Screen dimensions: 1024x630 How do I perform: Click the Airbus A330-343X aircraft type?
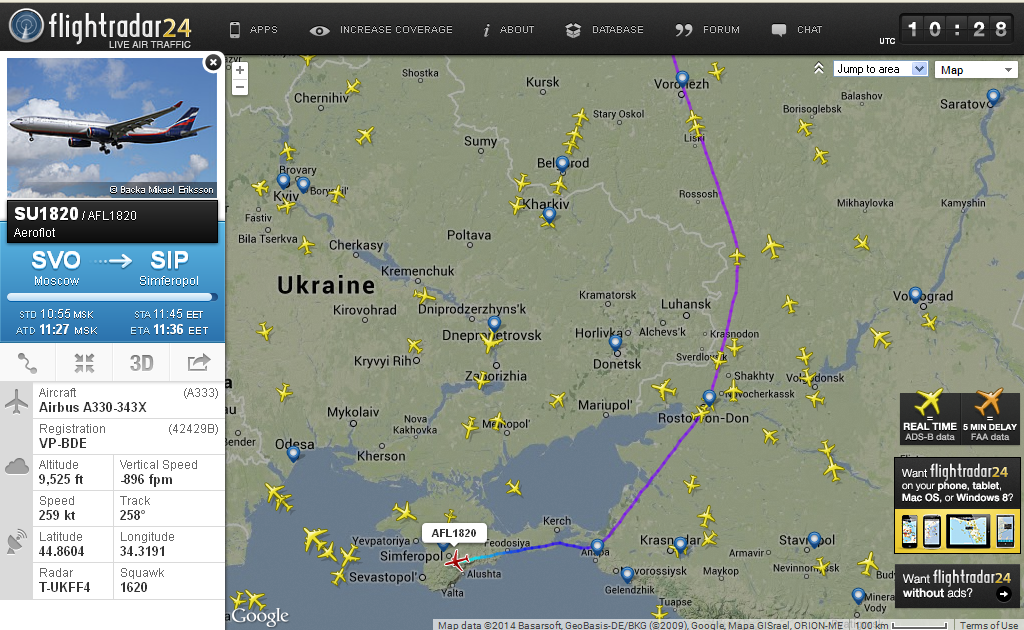(x=93, y=407)
